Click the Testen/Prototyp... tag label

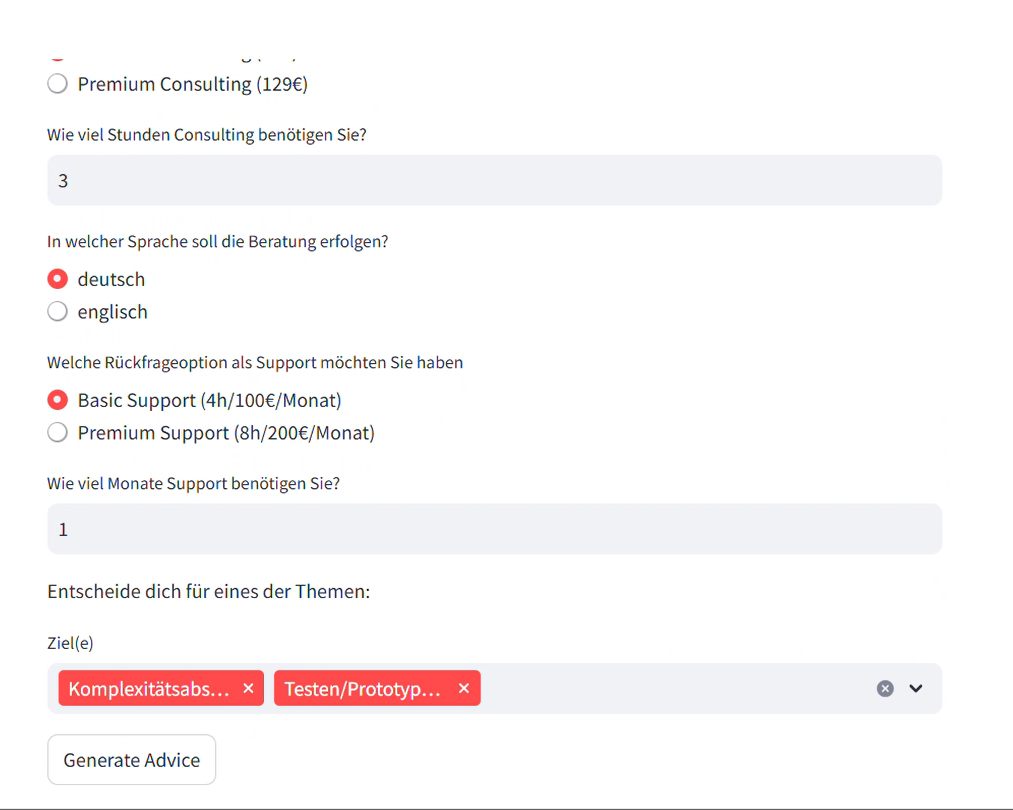point(362,689)
